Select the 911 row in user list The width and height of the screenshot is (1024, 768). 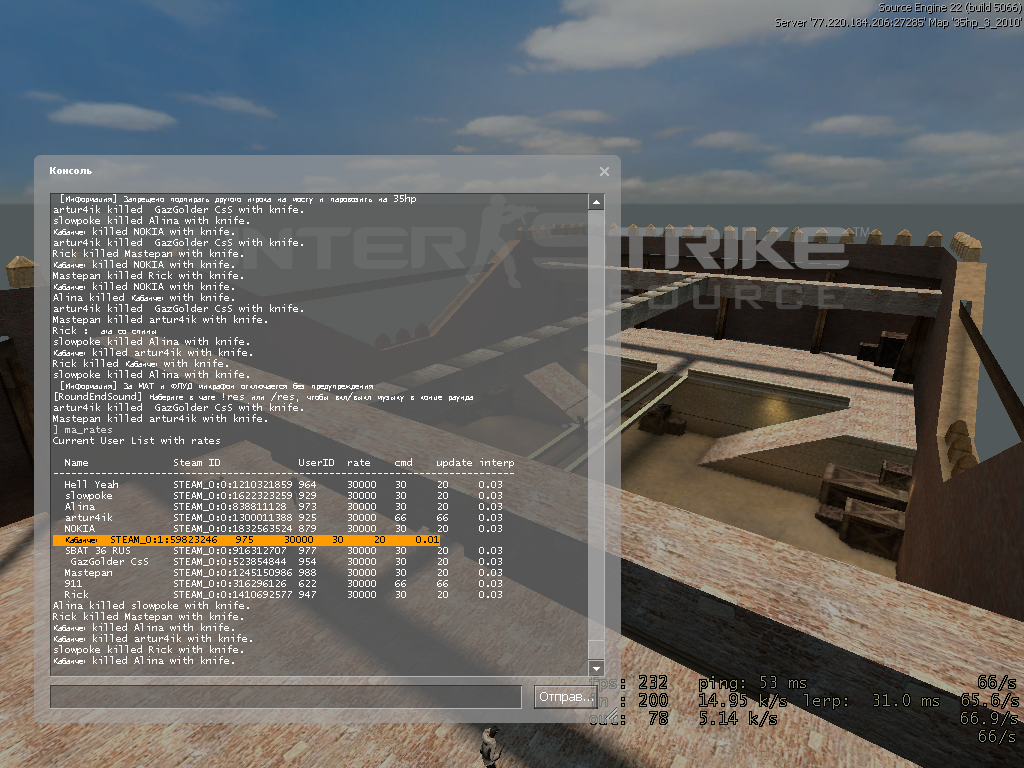283,584
